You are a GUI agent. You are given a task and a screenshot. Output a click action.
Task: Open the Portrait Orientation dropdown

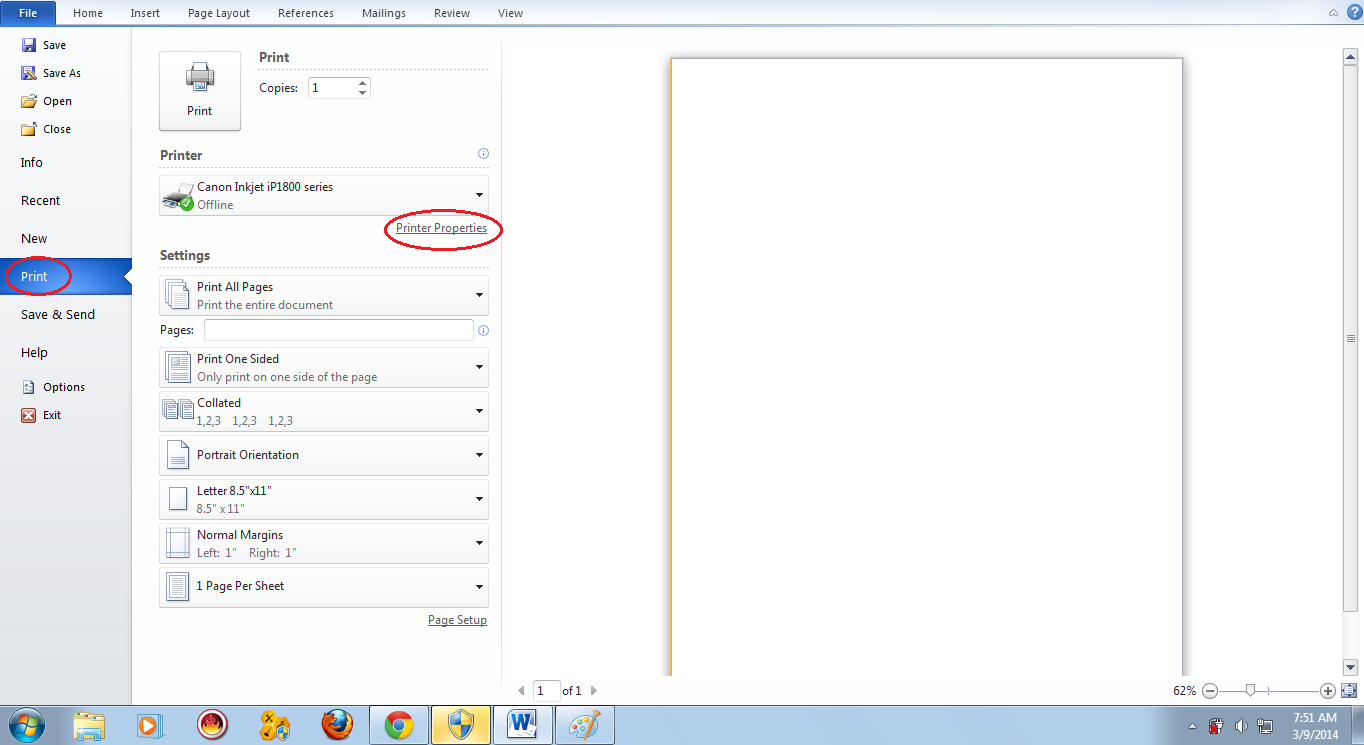click(x=479, y=455)
